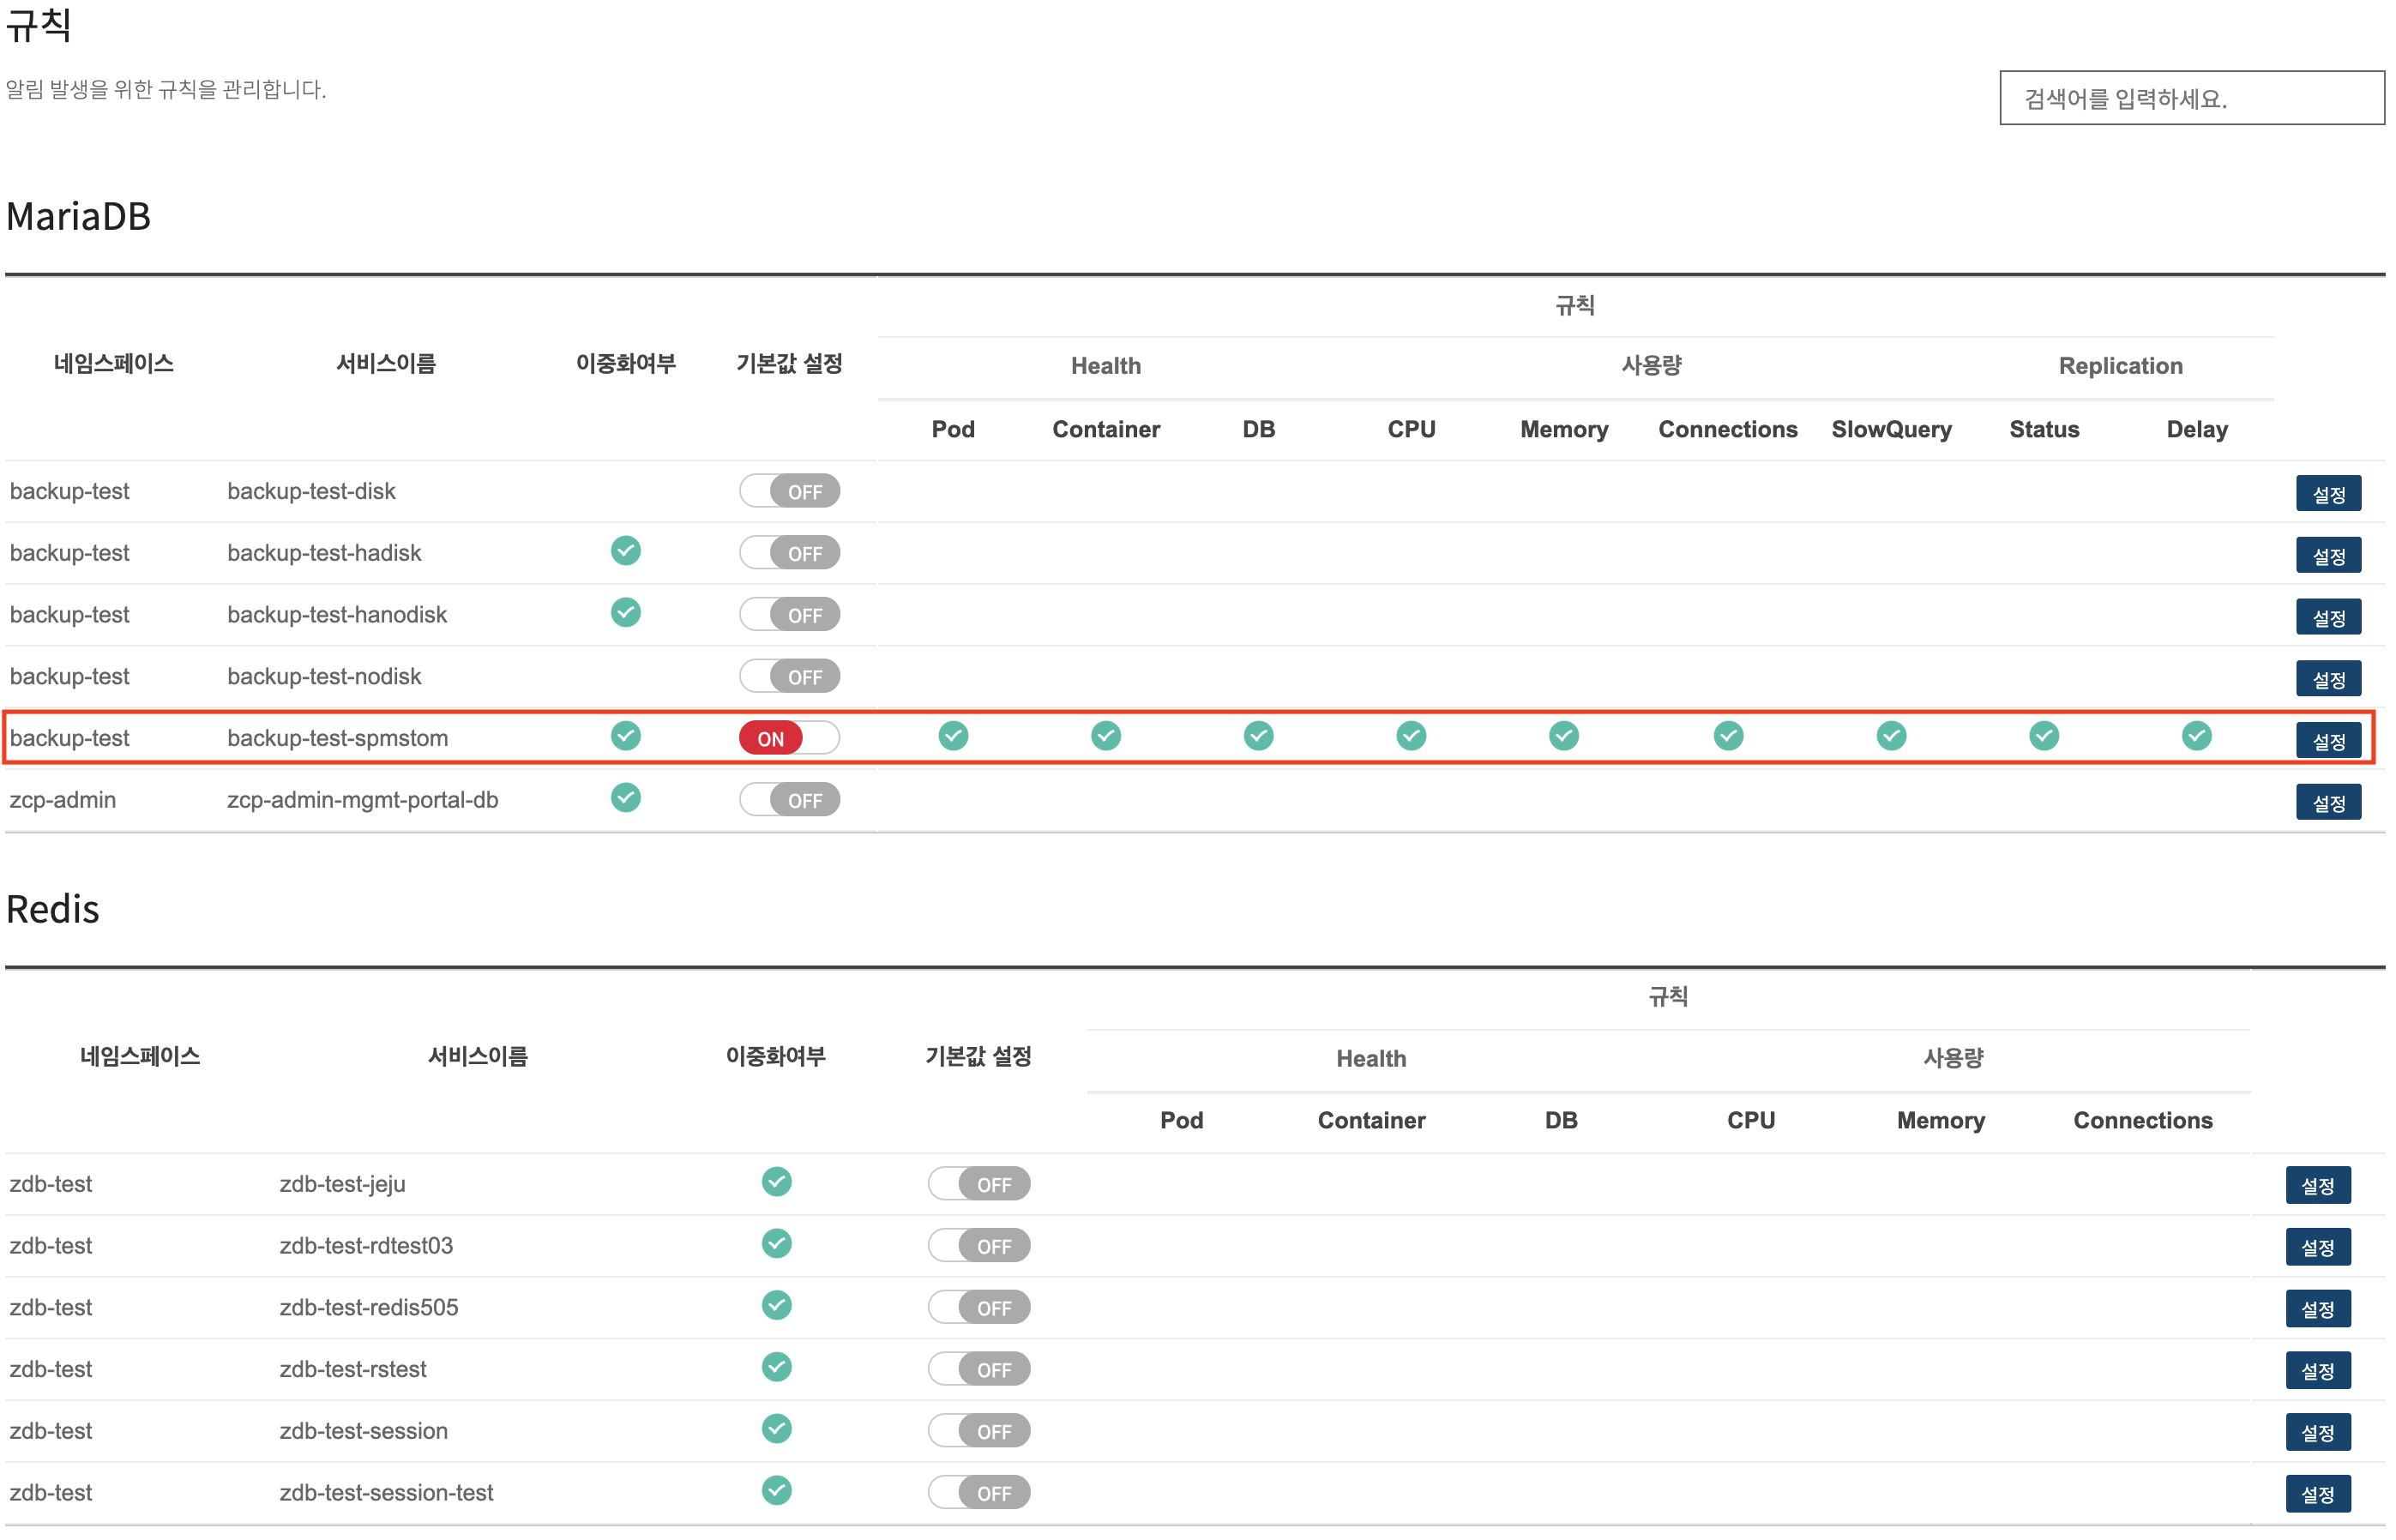Click redundancy check icon for zdb-test-session
Screen dimensions: 2396x1540
pos(776,1429)
